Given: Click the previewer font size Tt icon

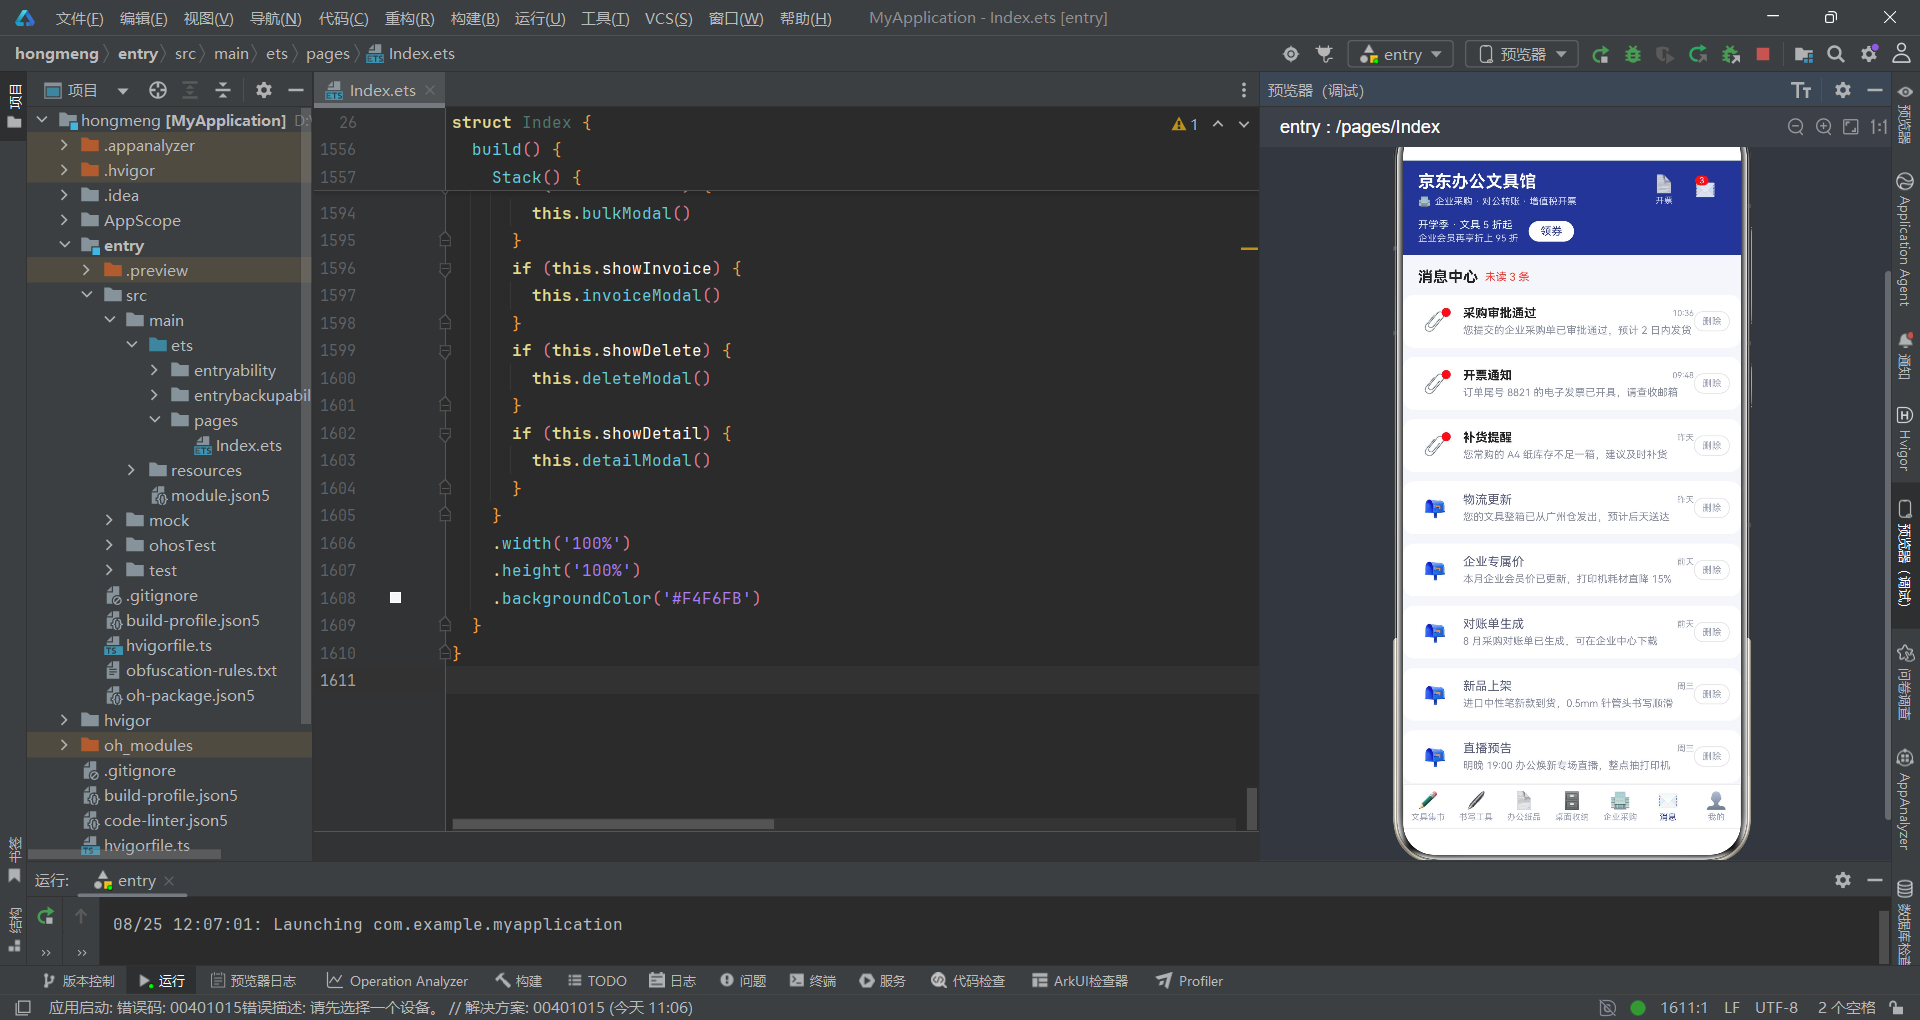Looking at the screenshot, I should tap(1801, 91).
